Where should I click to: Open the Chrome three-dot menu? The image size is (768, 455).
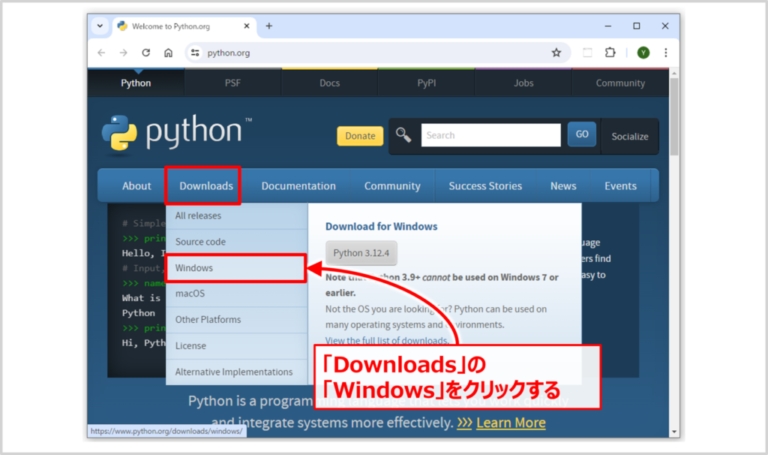click(x=666, y=53)
